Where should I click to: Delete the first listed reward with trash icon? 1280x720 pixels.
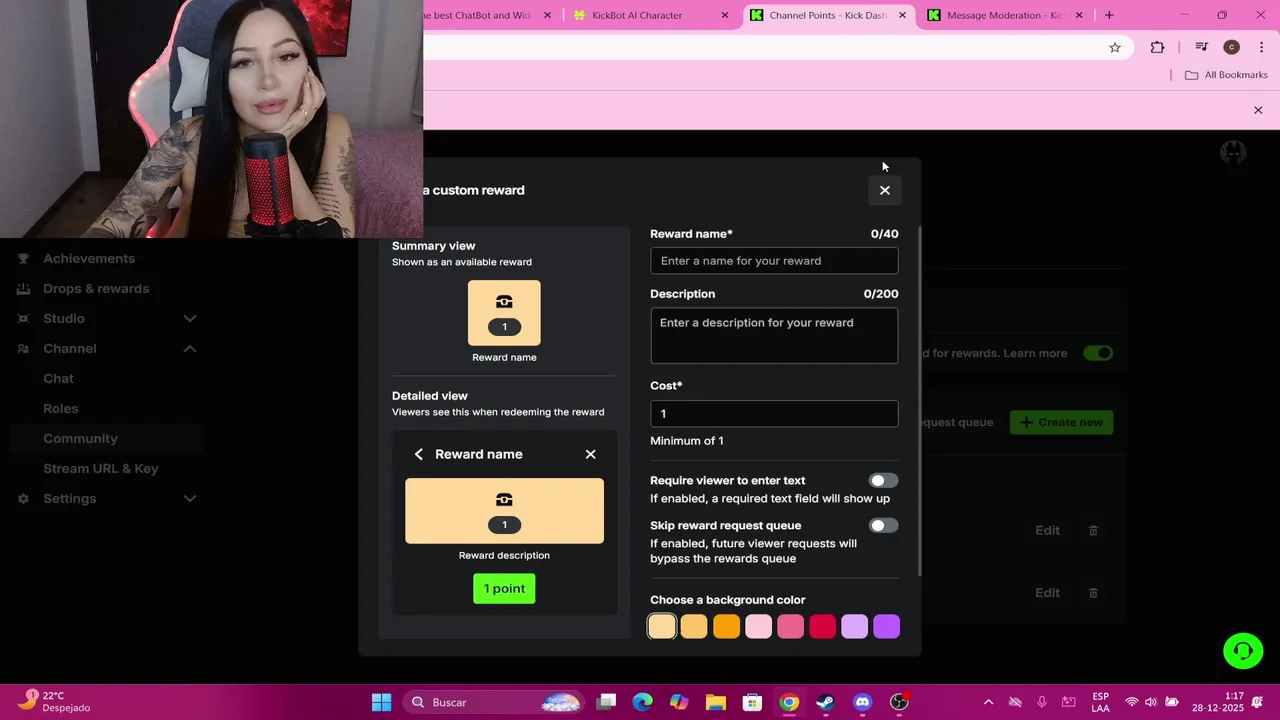pos(1093,530)
